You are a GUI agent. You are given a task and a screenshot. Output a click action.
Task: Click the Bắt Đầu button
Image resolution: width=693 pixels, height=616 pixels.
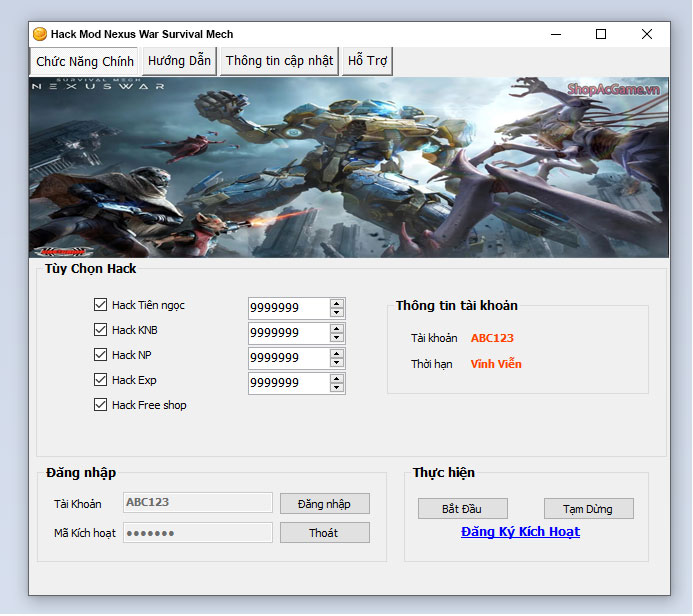coord(463,509)
